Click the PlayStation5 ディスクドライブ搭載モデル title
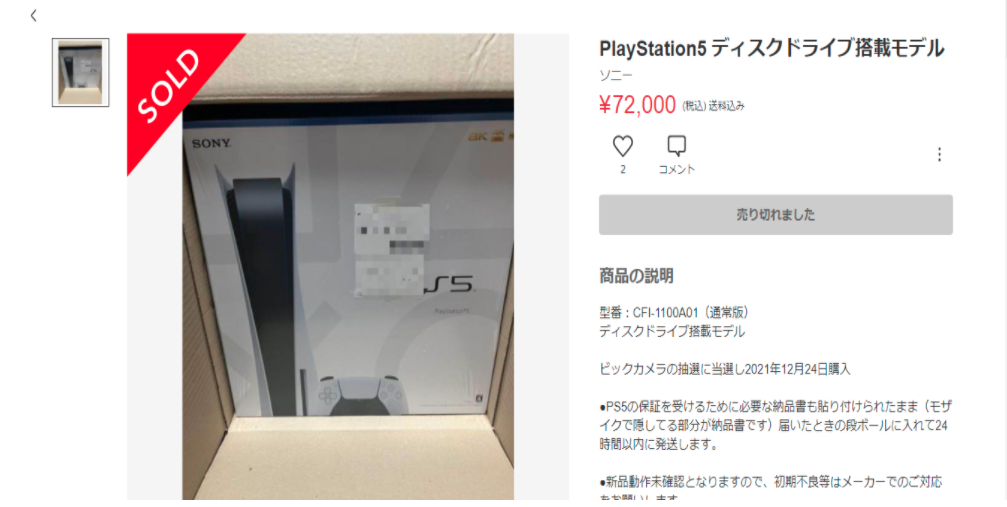This screenshot has width=1007, height=507. (771, 48)
